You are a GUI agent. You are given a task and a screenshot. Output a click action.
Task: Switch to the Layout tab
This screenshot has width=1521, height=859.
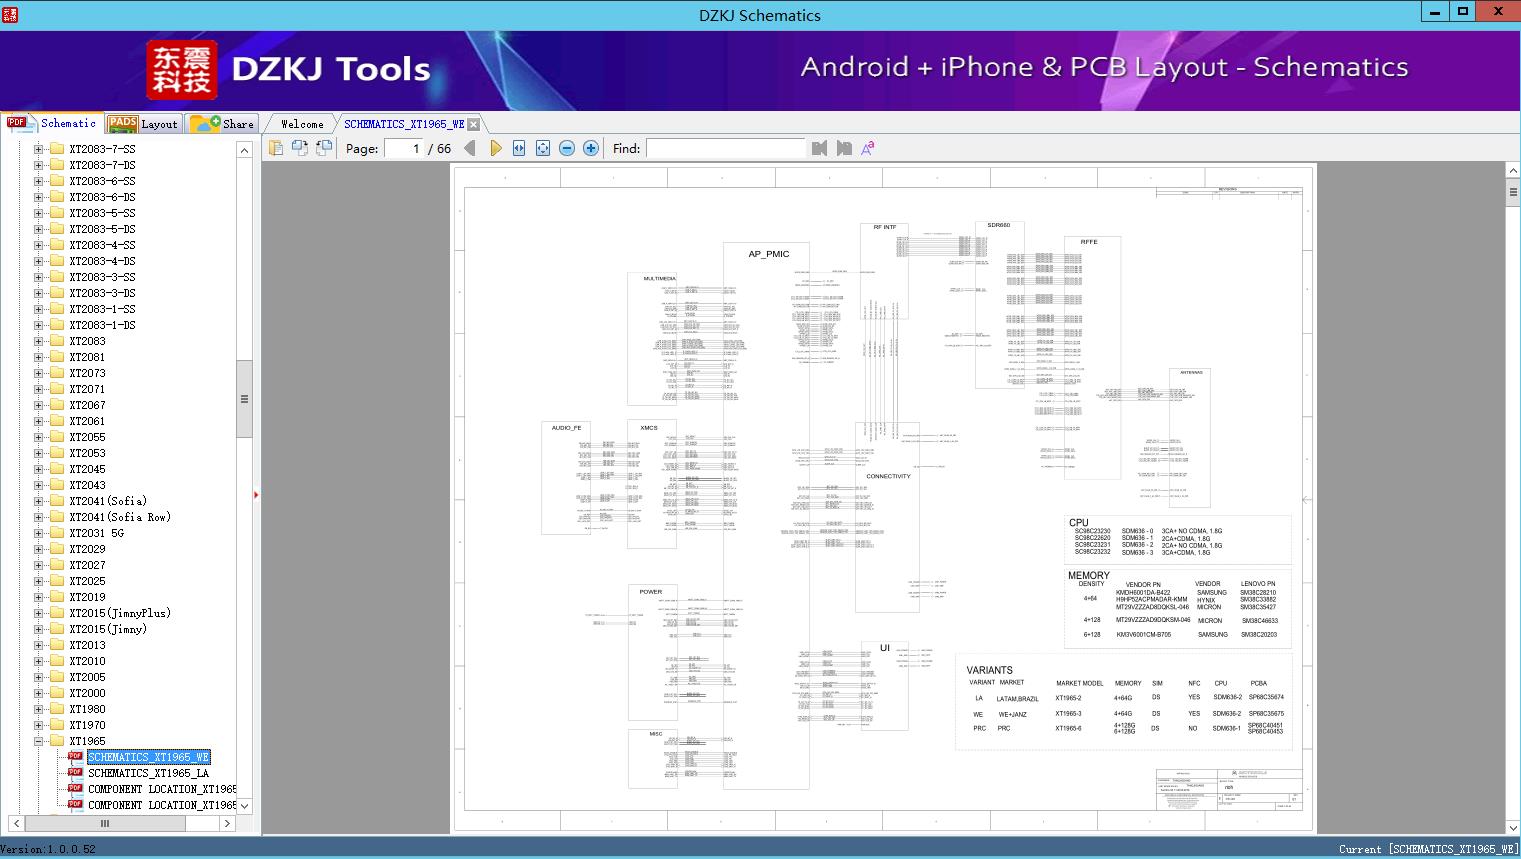pos(143,123)
